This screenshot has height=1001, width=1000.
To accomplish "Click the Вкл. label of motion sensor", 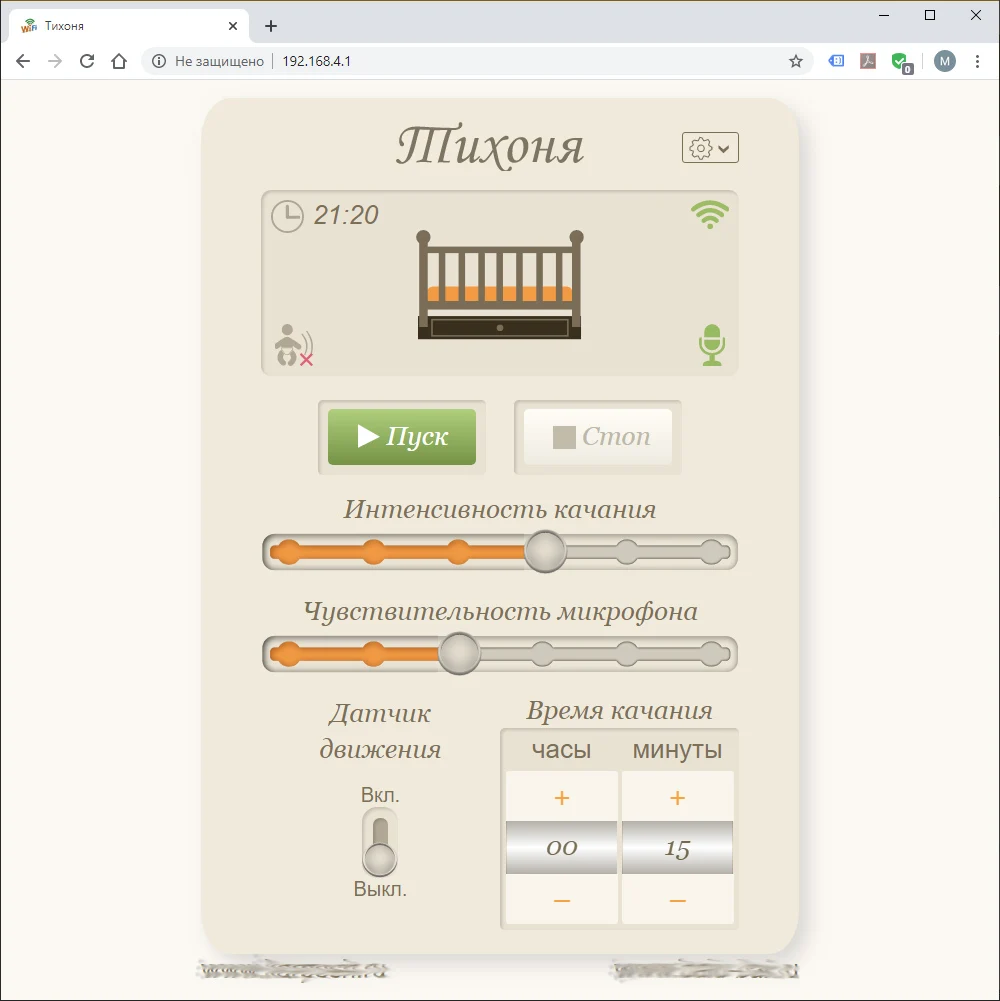I will 380,795.
